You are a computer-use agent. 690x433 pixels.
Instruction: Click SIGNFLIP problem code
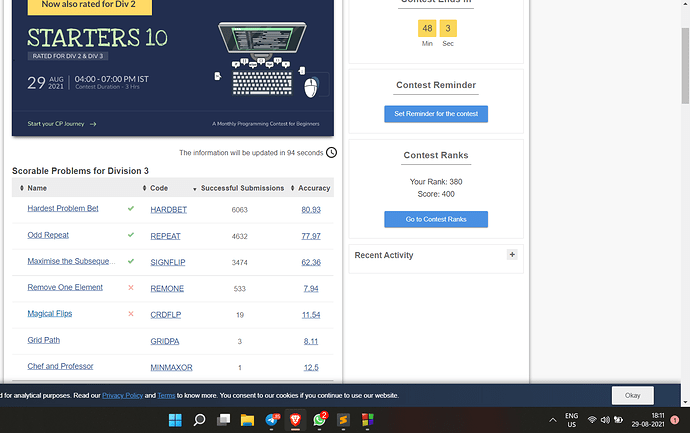[168, 262]
